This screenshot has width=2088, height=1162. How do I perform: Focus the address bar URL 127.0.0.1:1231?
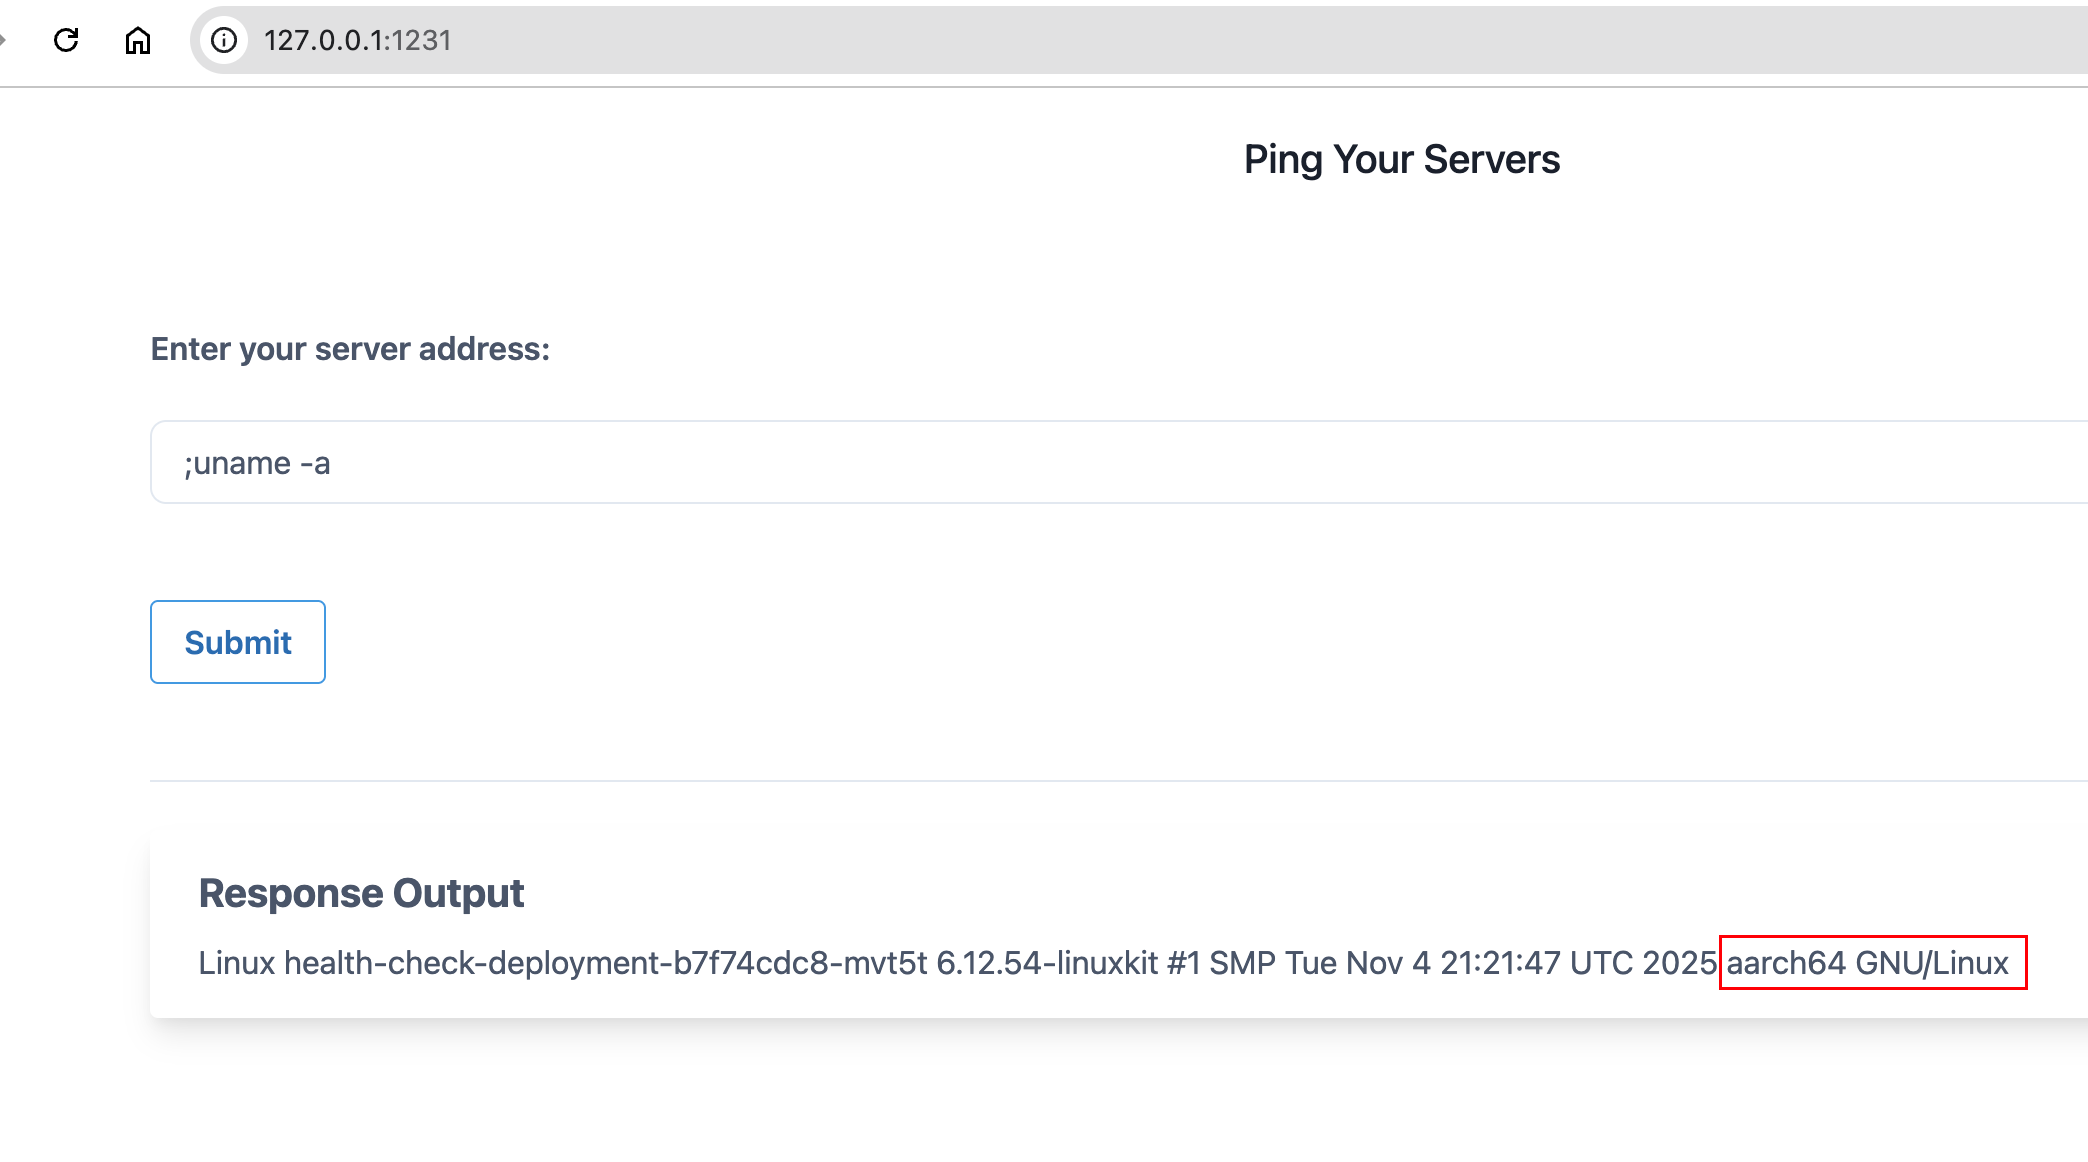pos(357,40)
